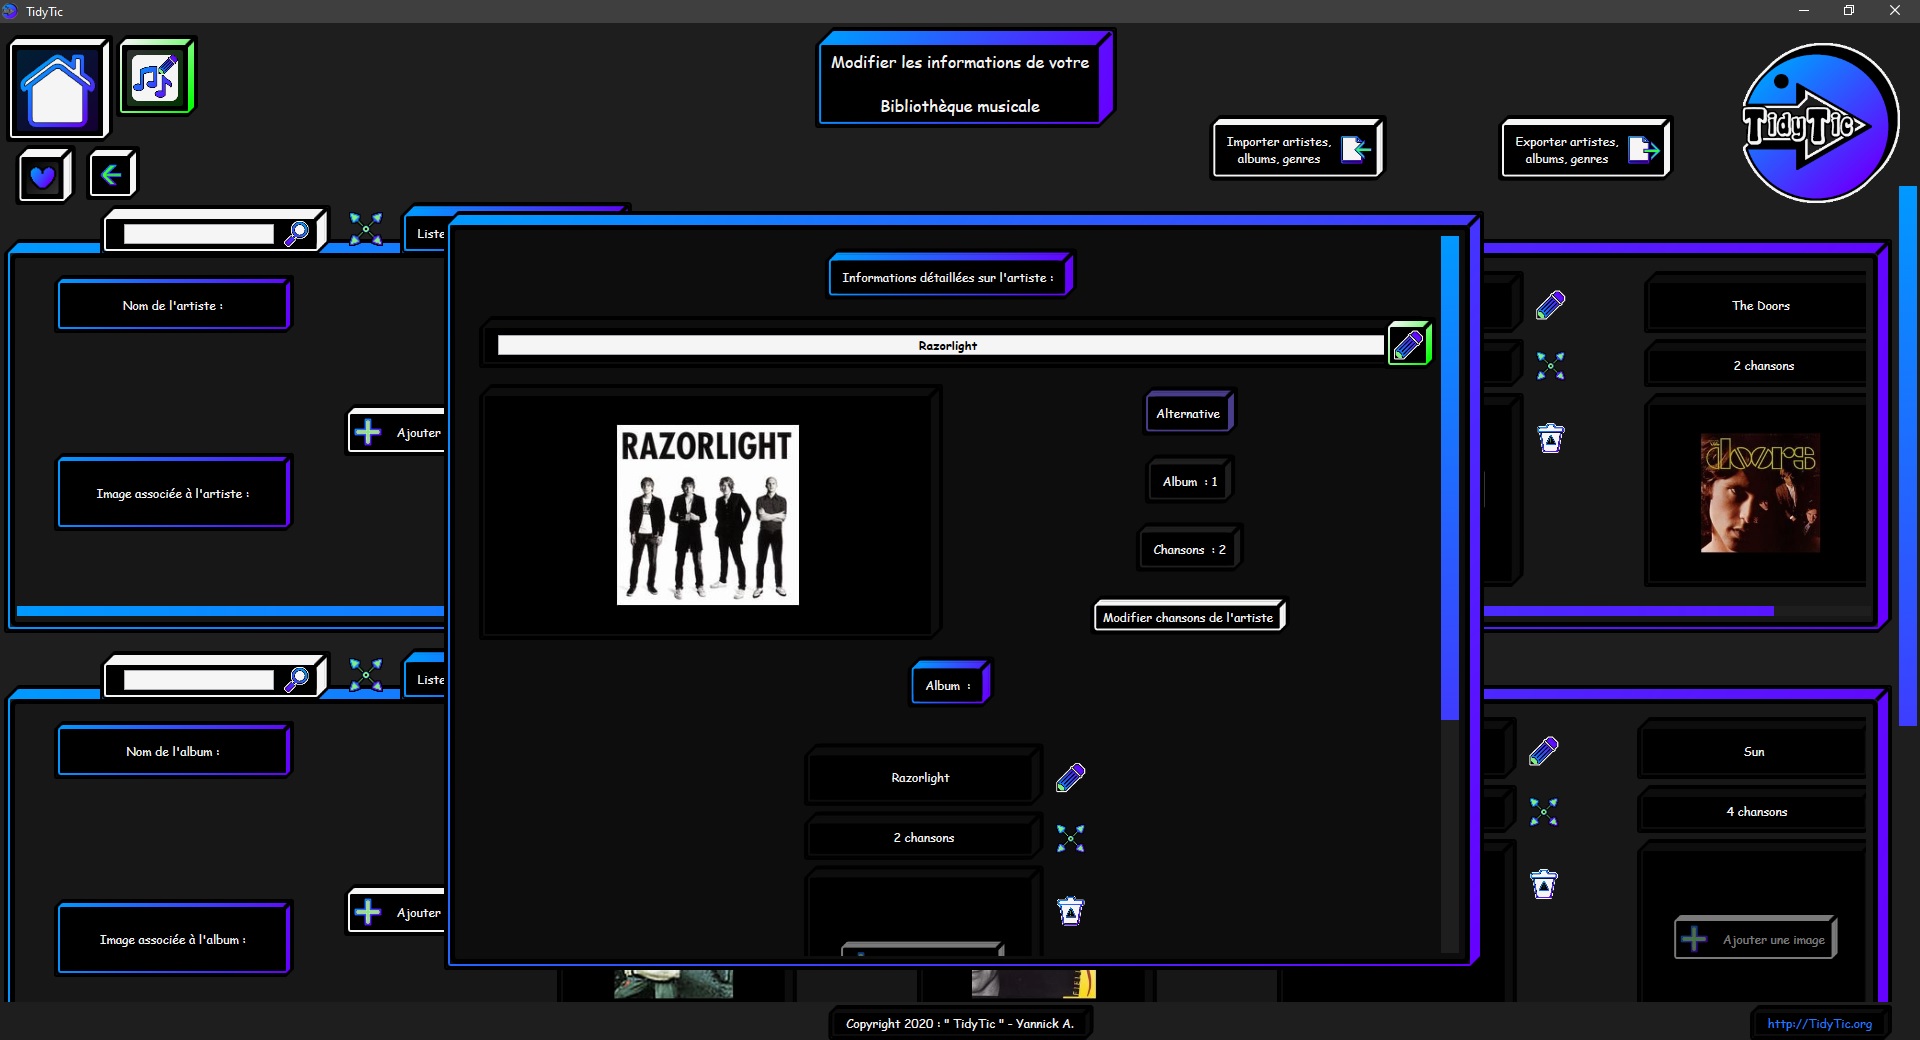1920x1040 pixels.
Task: Click the artist search input field
Action: [198, 234]
